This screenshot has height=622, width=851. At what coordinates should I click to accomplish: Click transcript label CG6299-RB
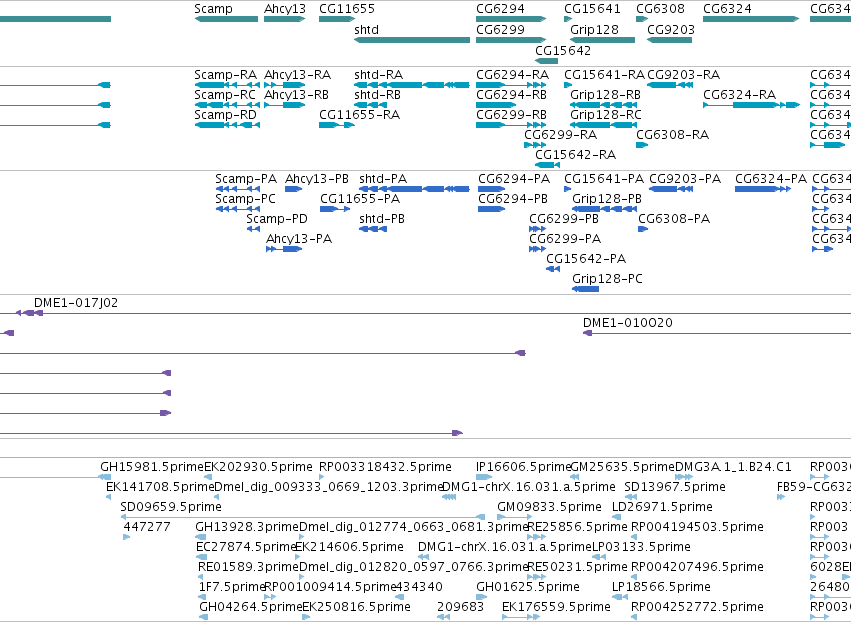pyautogui.click(x=511, y=115)
